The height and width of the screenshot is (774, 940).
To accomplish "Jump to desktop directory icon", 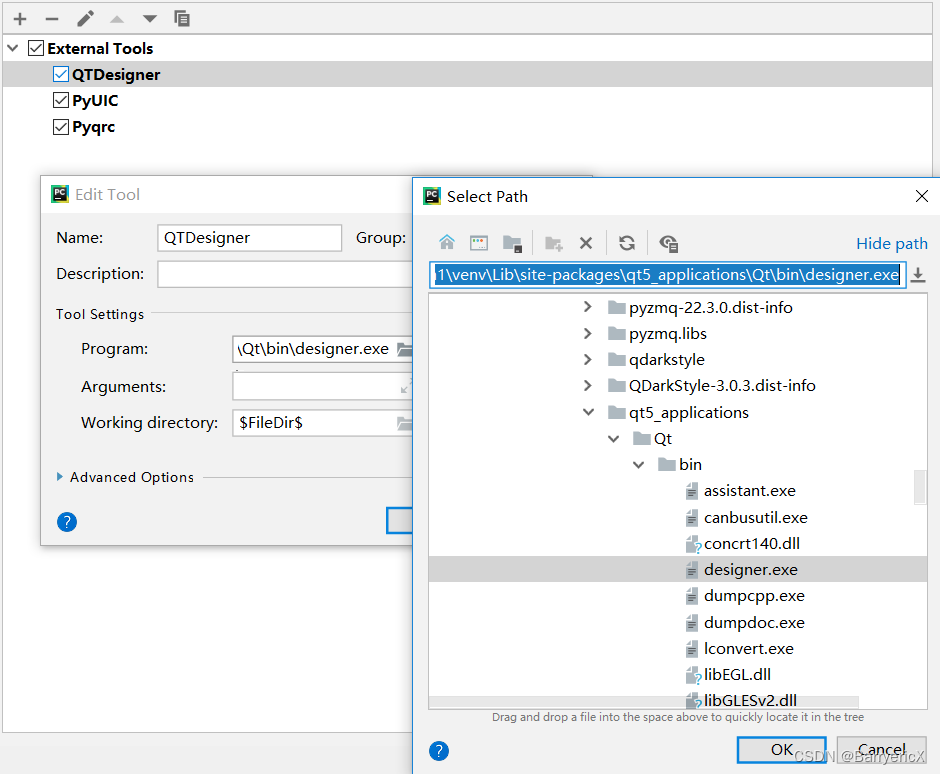I will pos(479,243).
